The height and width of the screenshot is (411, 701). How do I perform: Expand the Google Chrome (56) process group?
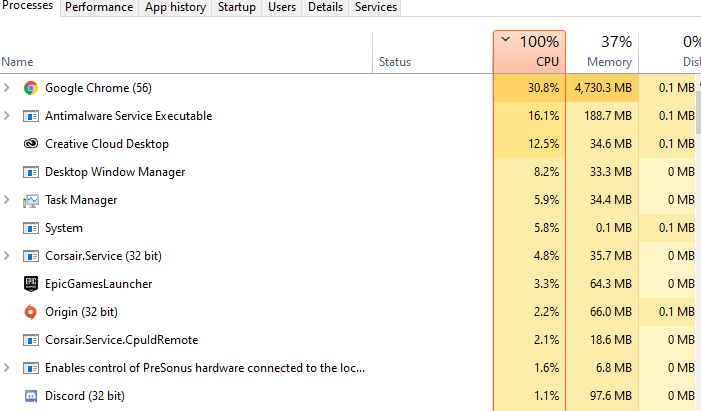pos(7,88)
